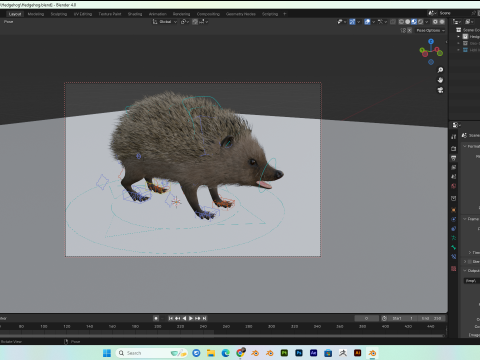Click the output path field in properties
Image resolution: width=480 pixels, height=360 pixels.
472,281
